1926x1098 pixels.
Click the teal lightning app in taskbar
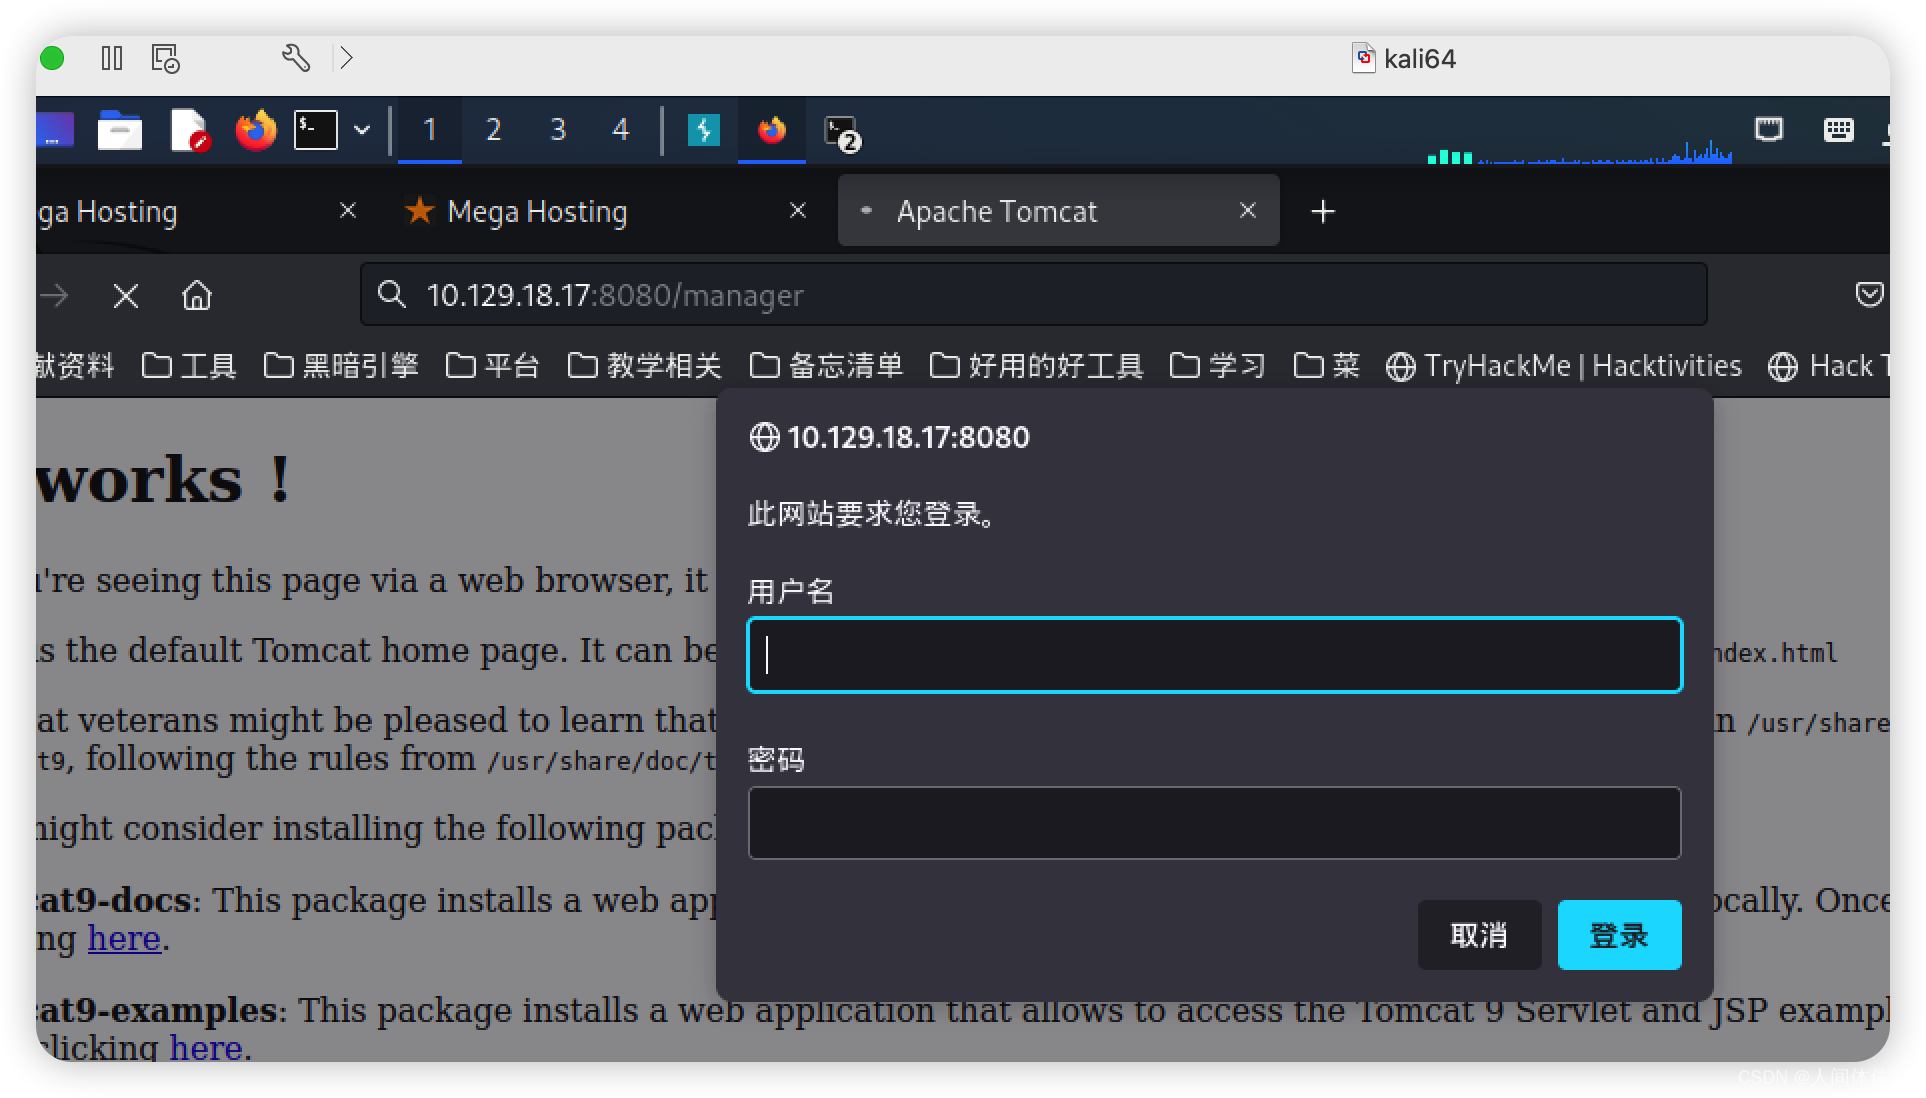[704, 130]
